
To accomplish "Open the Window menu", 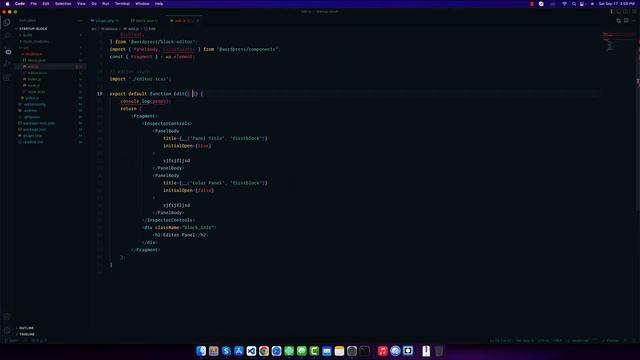I will click(142, 4).
